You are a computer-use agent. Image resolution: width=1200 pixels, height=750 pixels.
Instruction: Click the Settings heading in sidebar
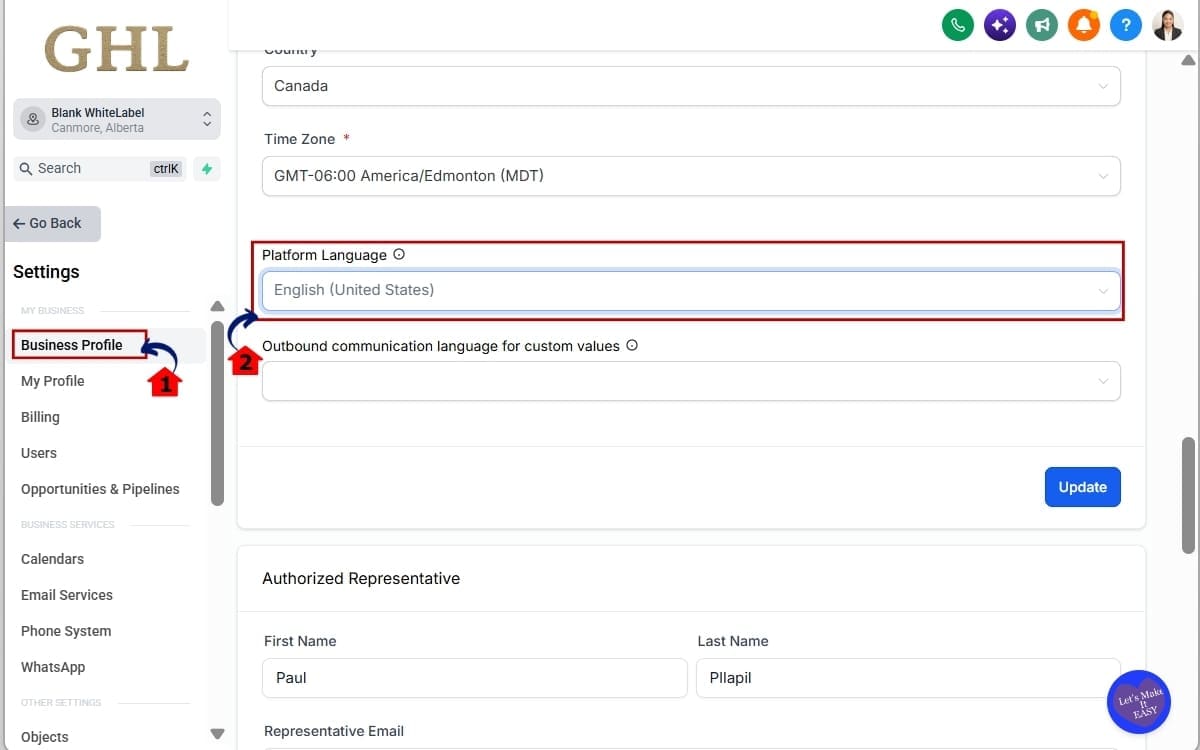pos(46,272)
